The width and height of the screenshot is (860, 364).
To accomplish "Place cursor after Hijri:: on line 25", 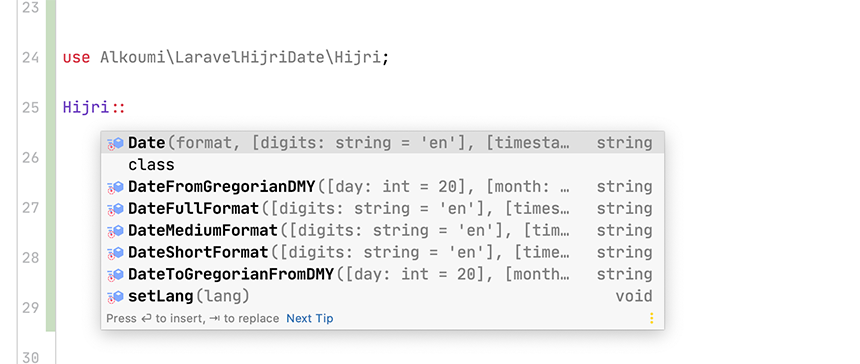I will coord(127,107).
